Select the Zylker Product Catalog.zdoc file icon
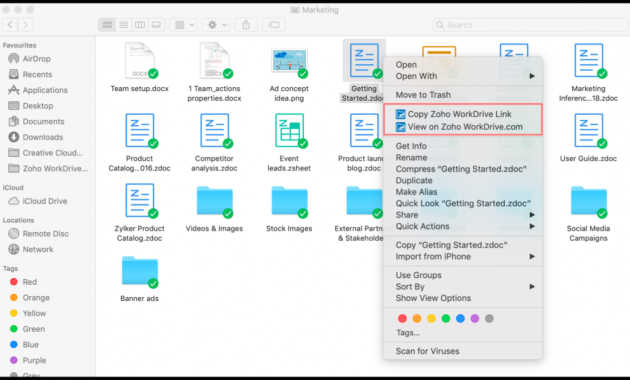630x380 pixels. coord(140,201)
